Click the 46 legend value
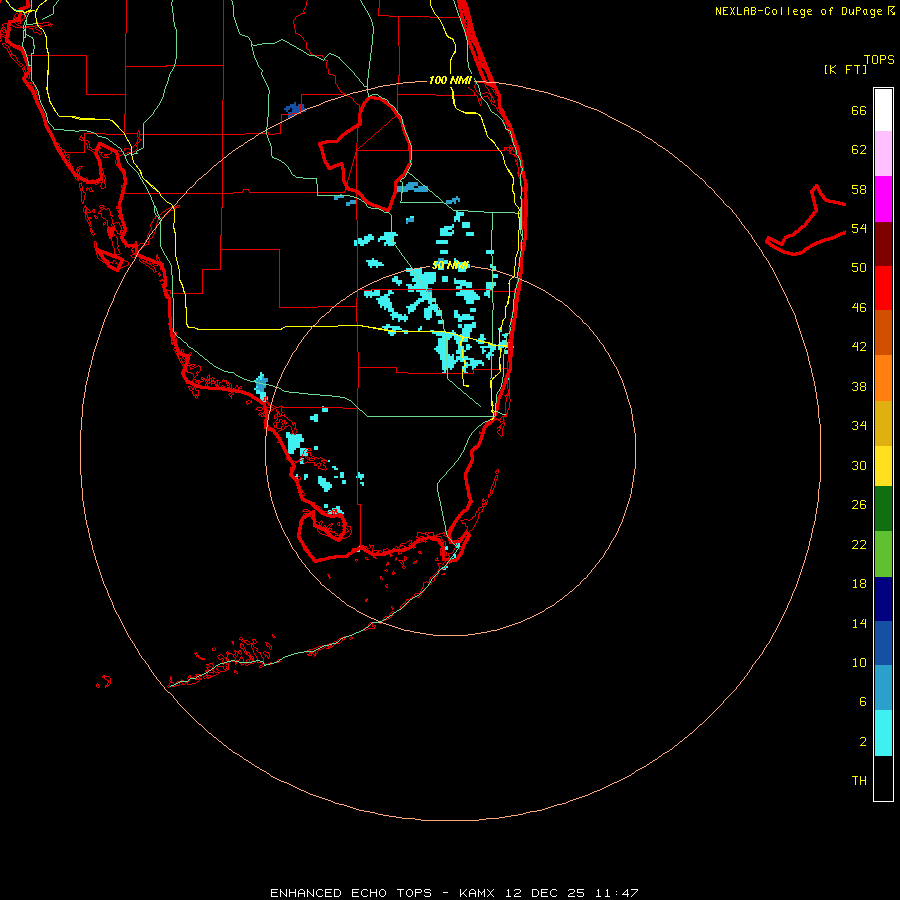The image size is (900, 900). tap(859, 308)
